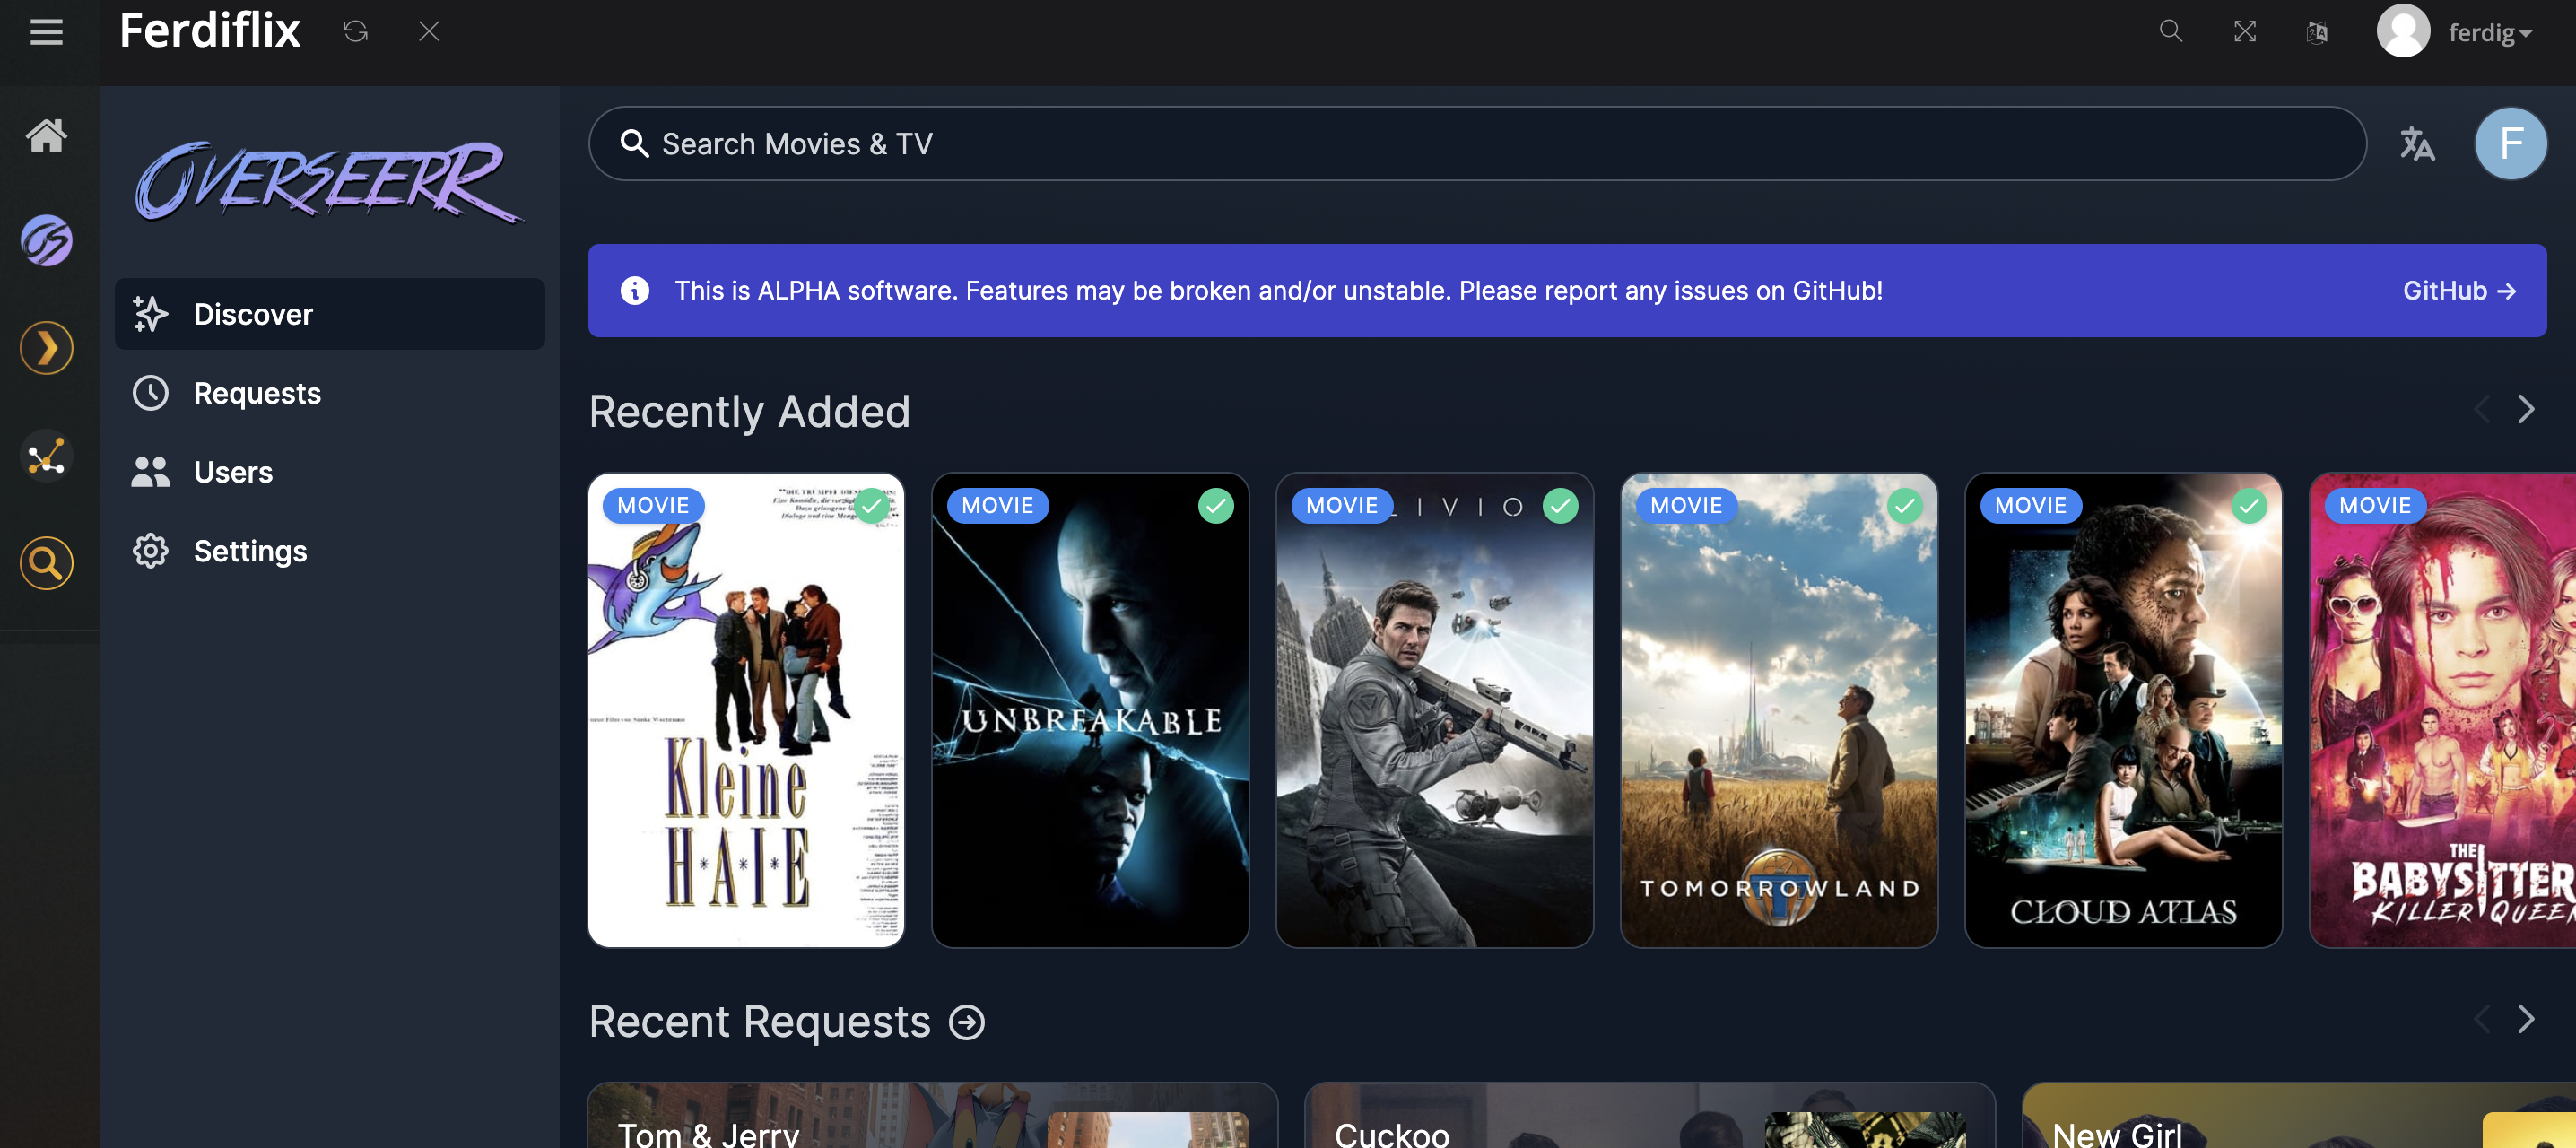Click the home icon in the left sidebar
The width and height of the screenshot is (2576, 1148).
46,136
